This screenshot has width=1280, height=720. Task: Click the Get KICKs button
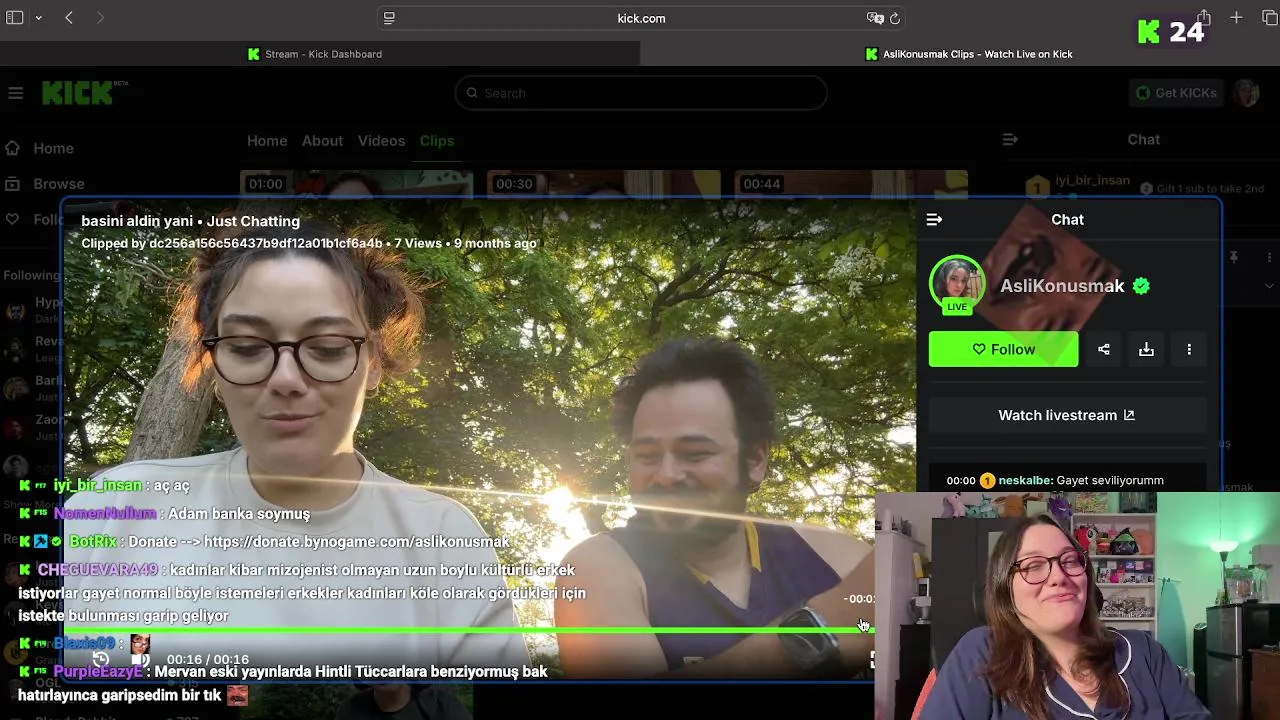point(1176,93)
